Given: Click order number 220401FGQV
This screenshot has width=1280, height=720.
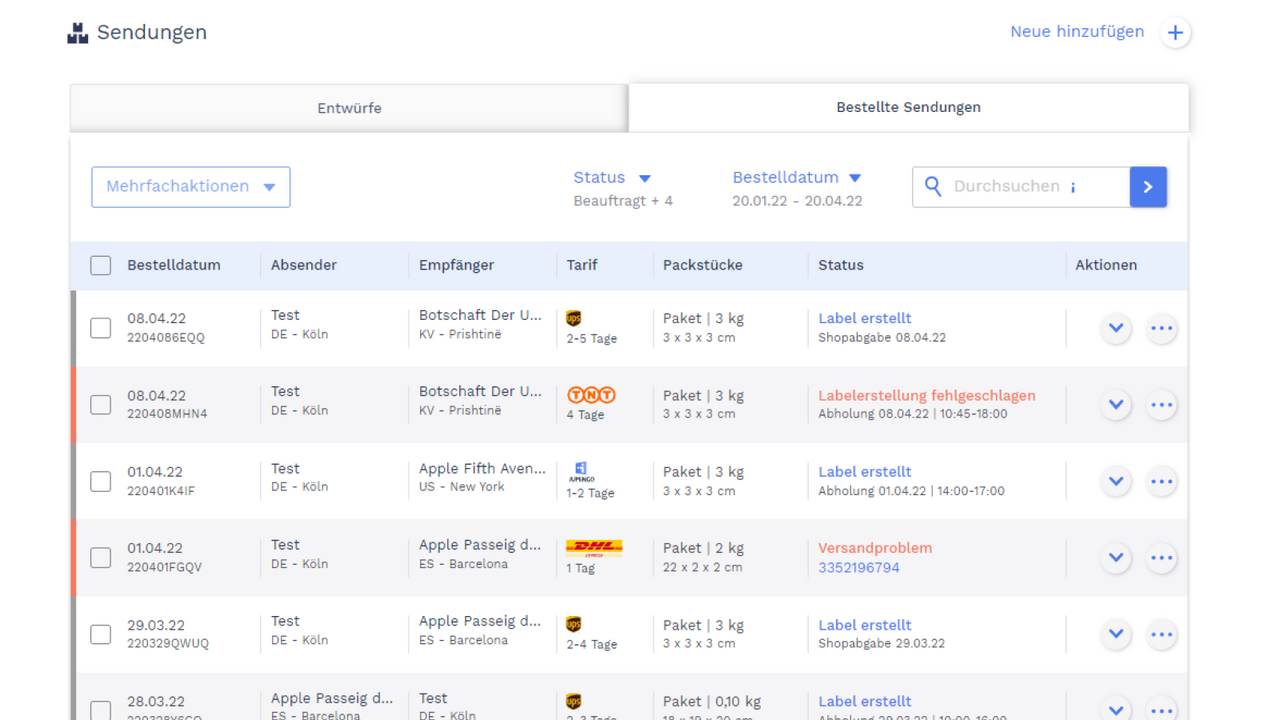Looking at the screenshot, I should pos(164,567).
